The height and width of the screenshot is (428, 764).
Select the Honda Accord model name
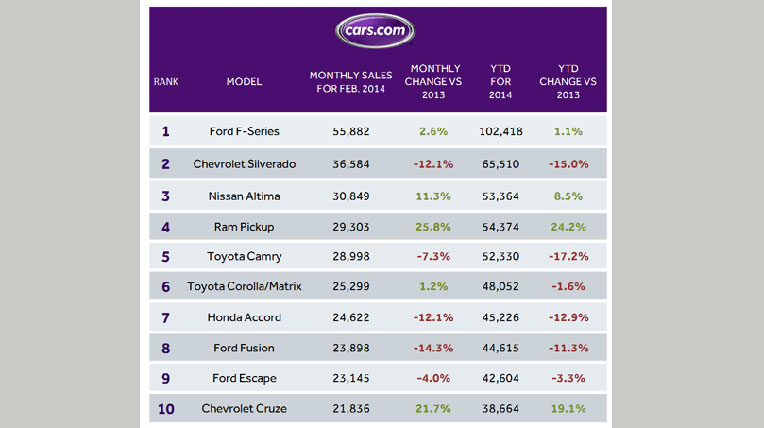[245, 317]
